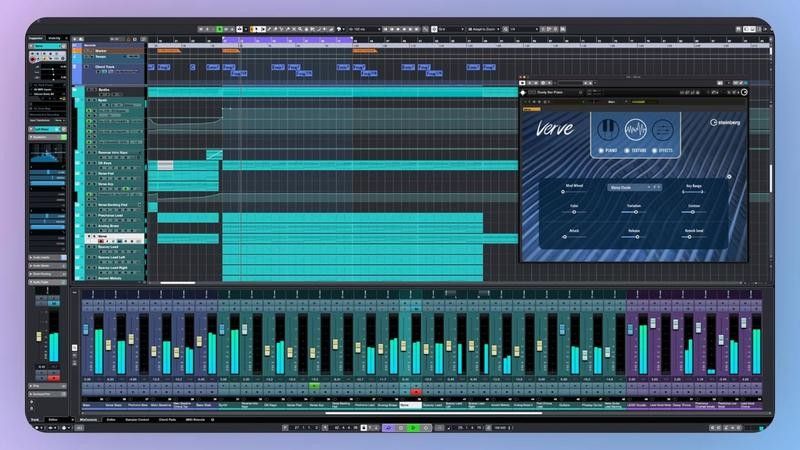This screenshot has width=800, height=450.
Task: Click the Steinberg logo in Verve
Action: click(x=725, y=122)
